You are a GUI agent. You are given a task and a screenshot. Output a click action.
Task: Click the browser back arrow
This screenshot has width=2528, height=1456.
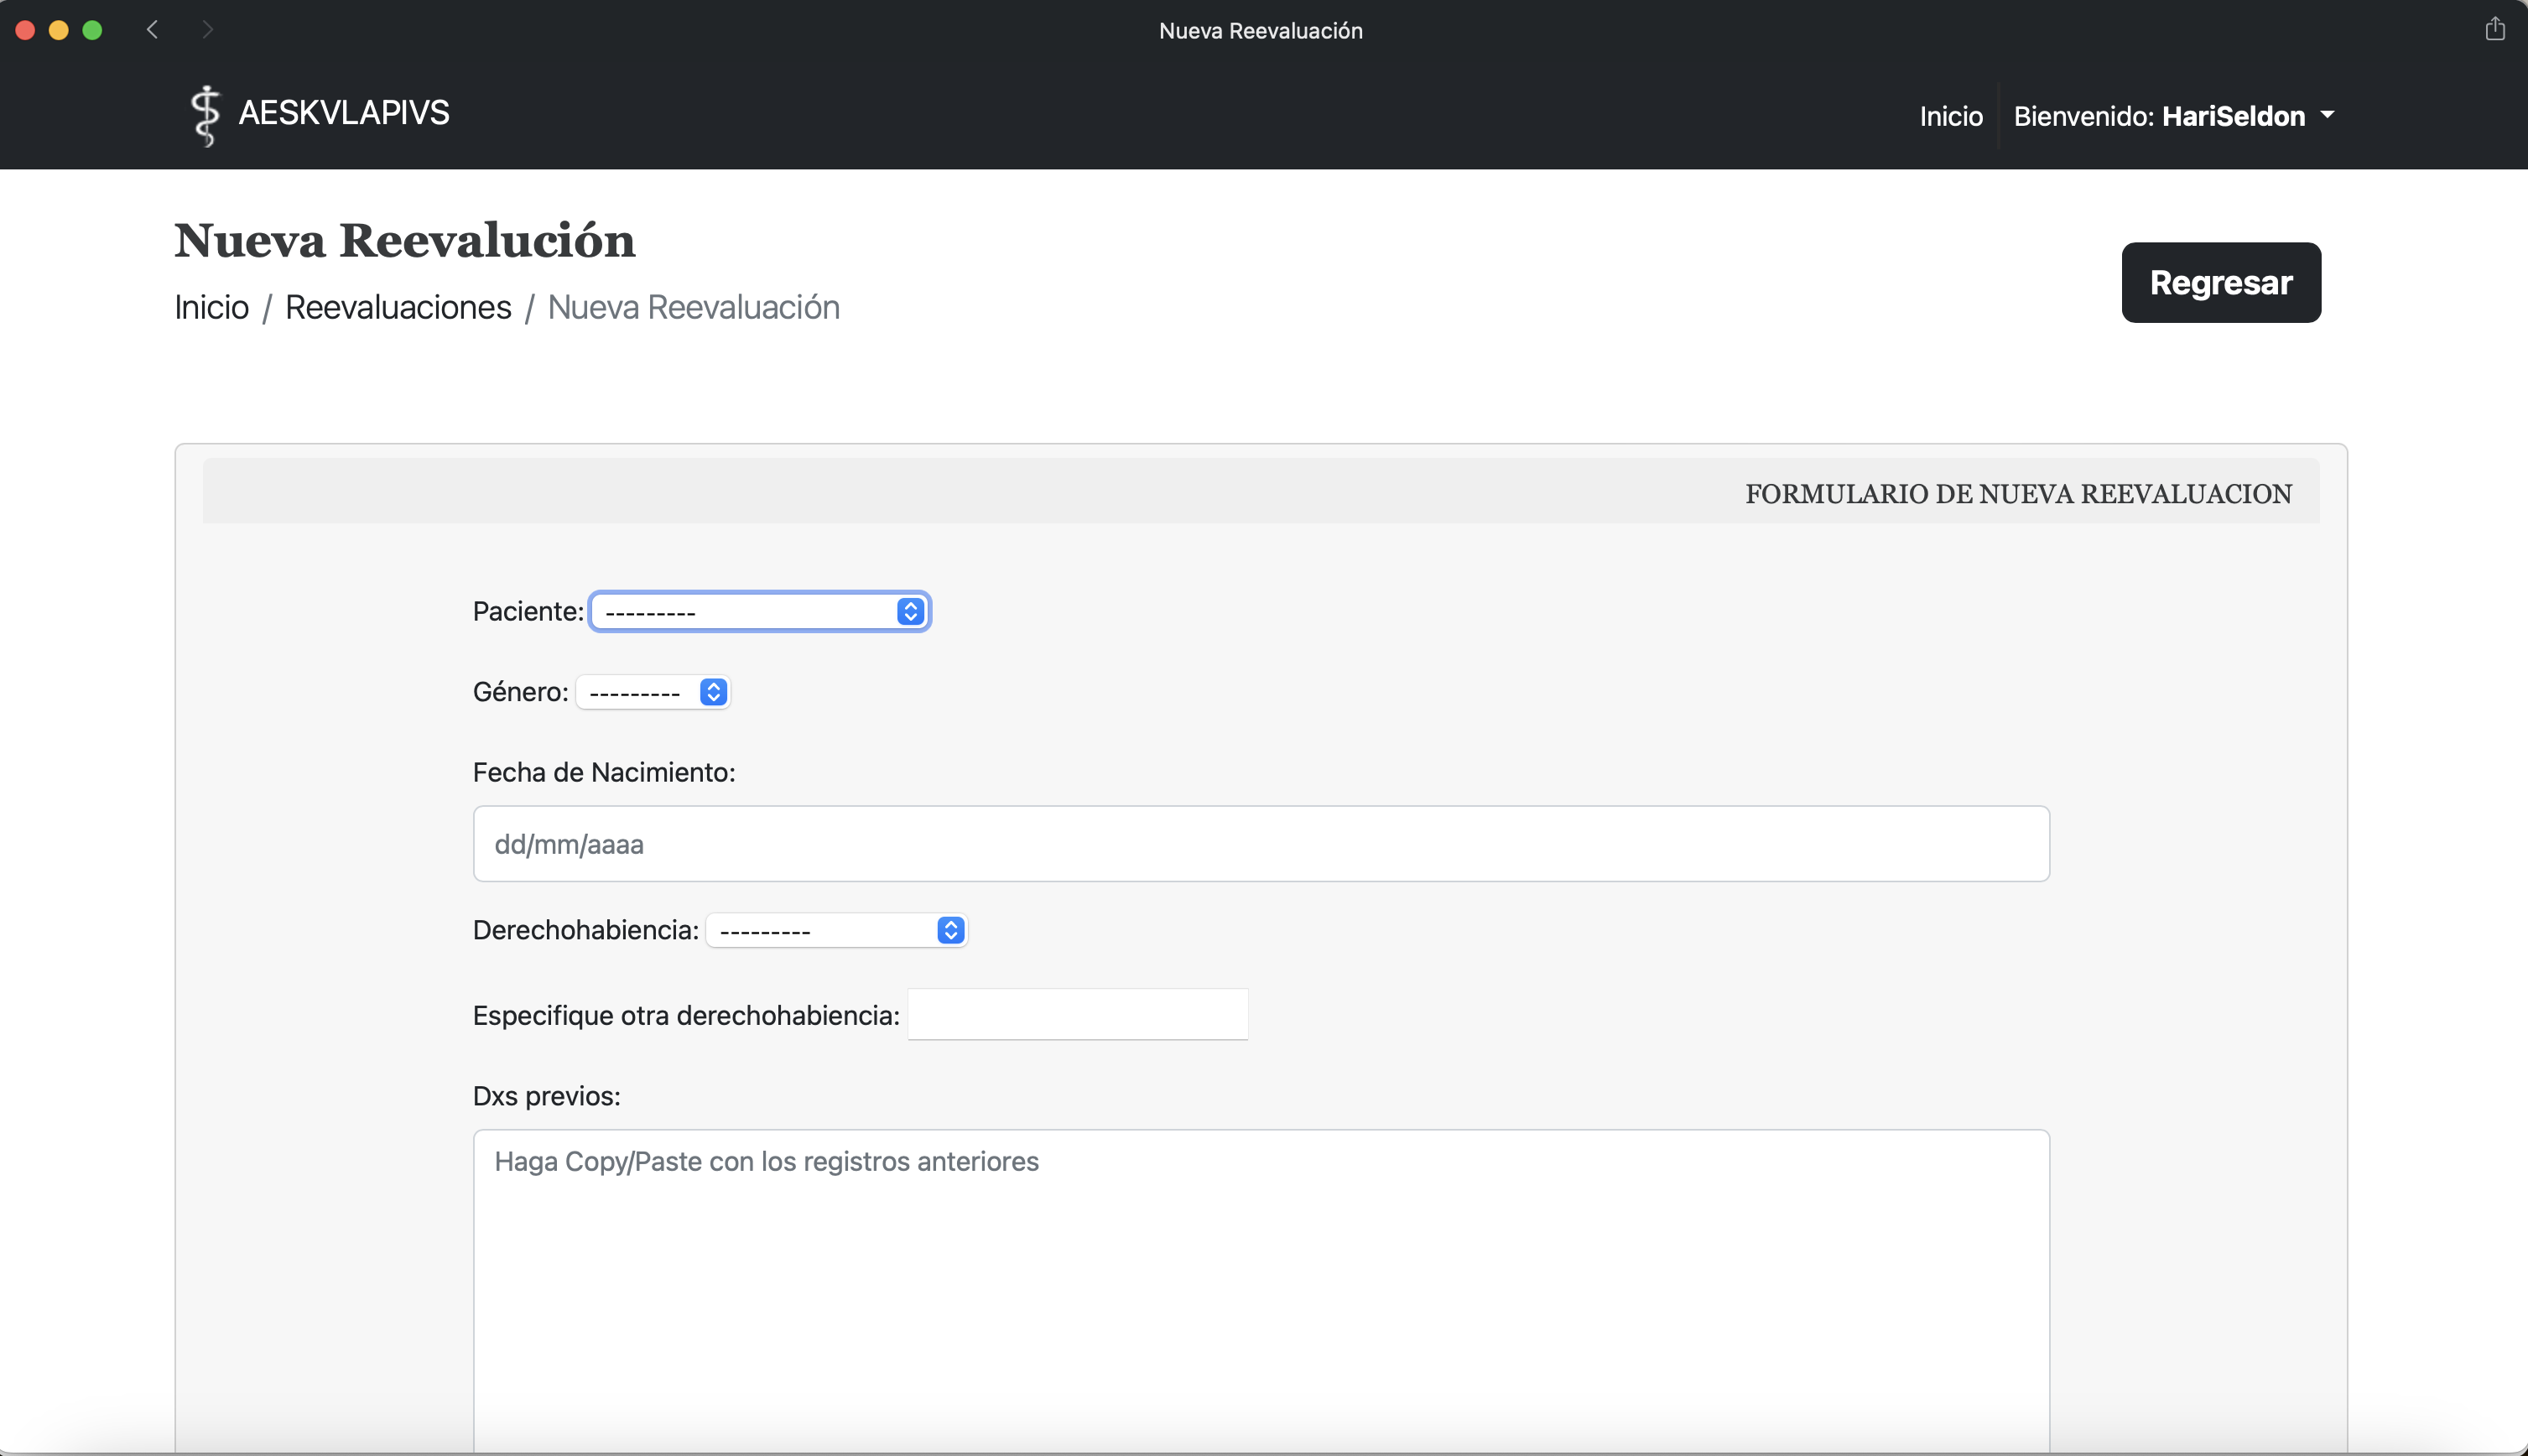coord(153,30)
